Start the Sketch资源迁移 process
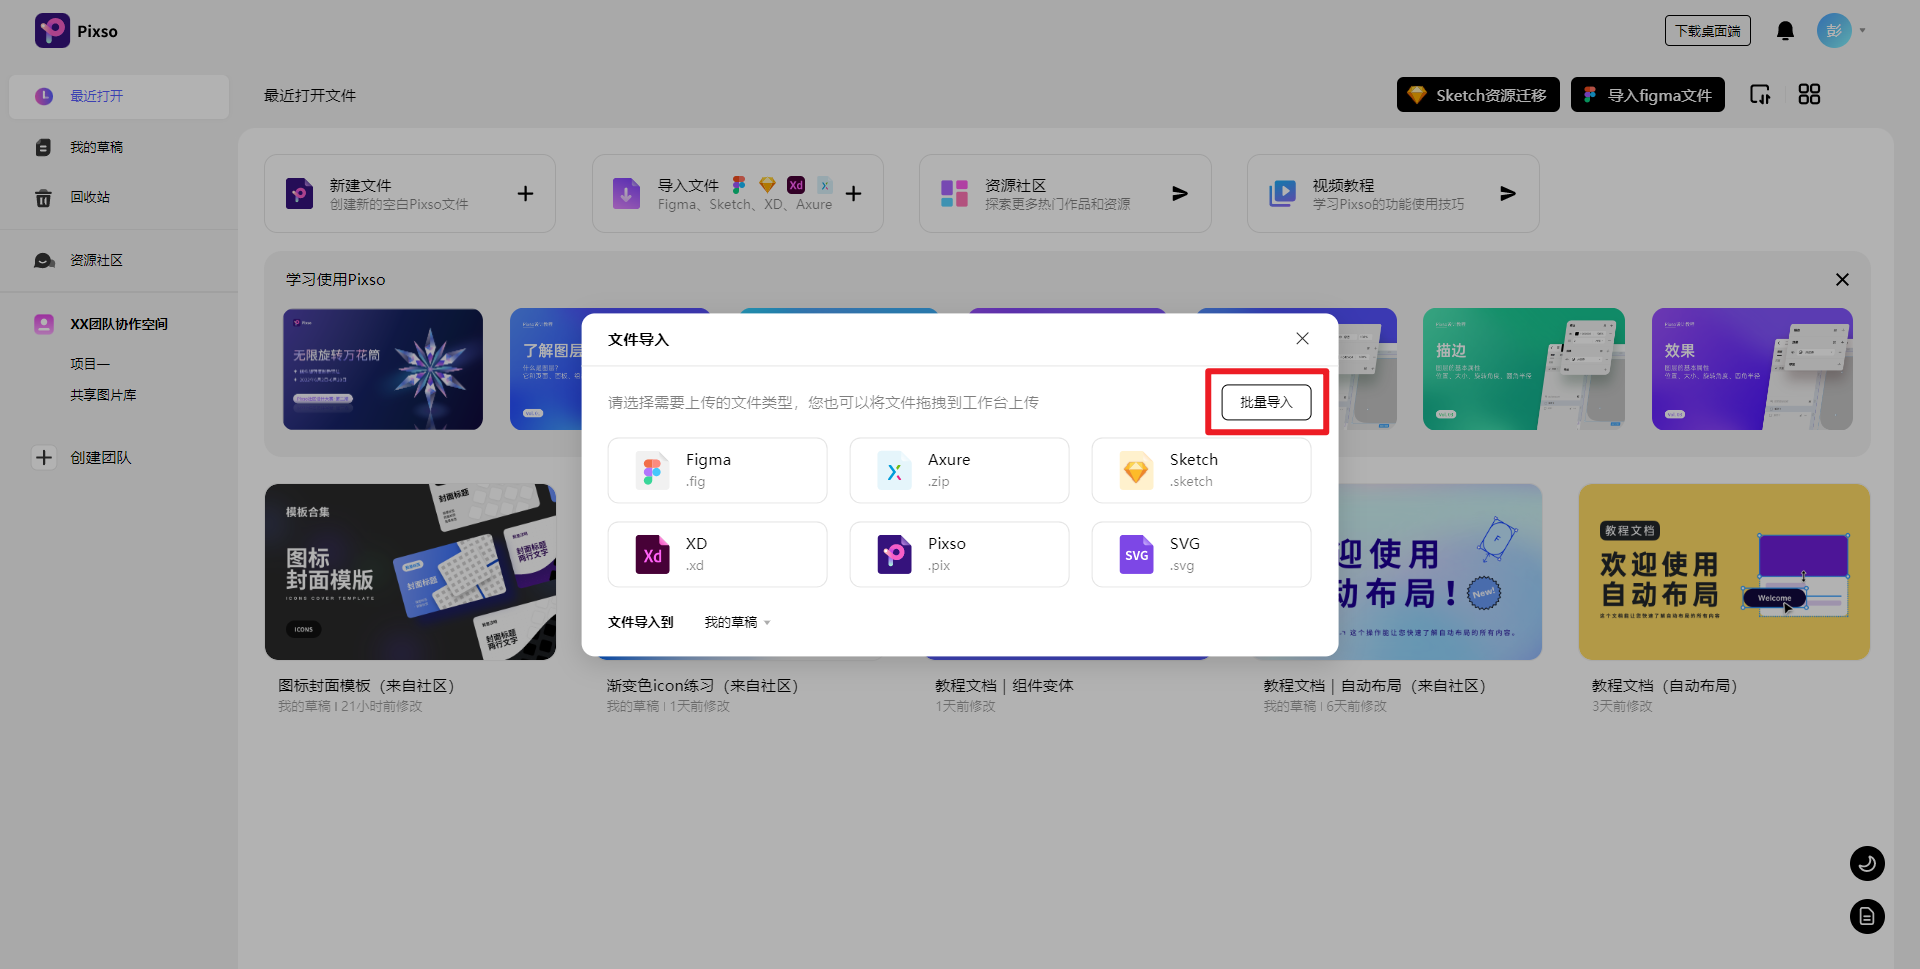The image size is (1920, 969). click(x=1477, y=94)
